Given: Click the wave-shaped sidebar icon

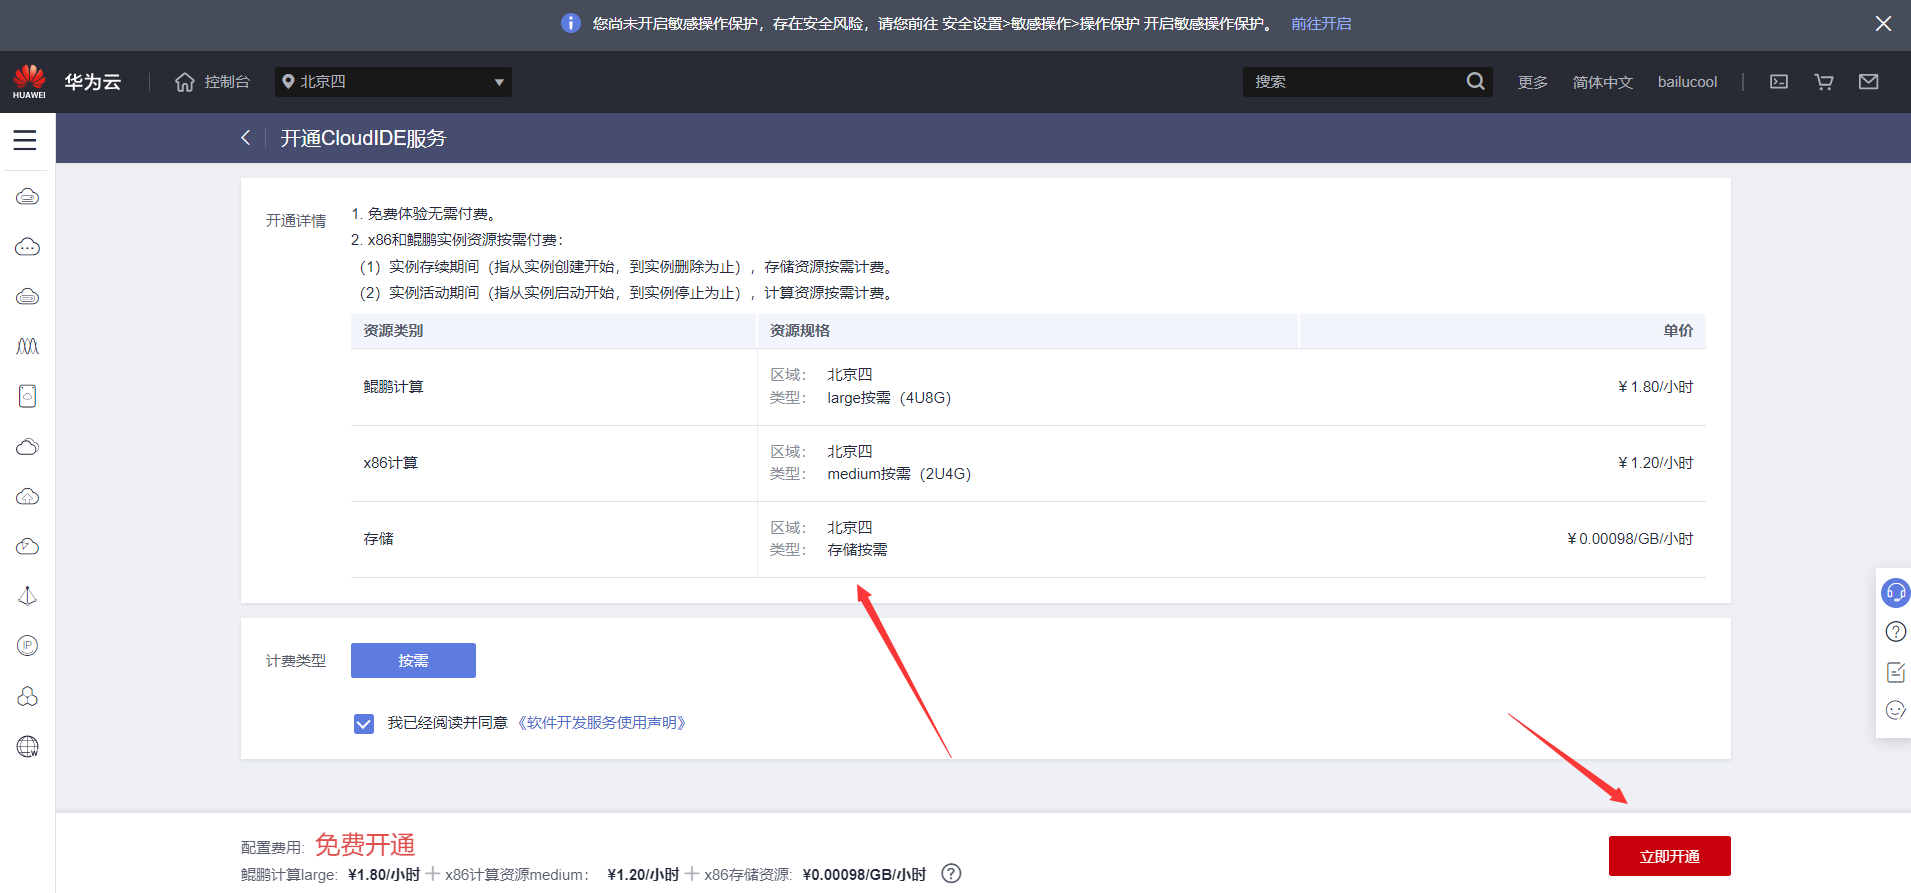Looking at the screenshot, I should click(x=28, y=347).
